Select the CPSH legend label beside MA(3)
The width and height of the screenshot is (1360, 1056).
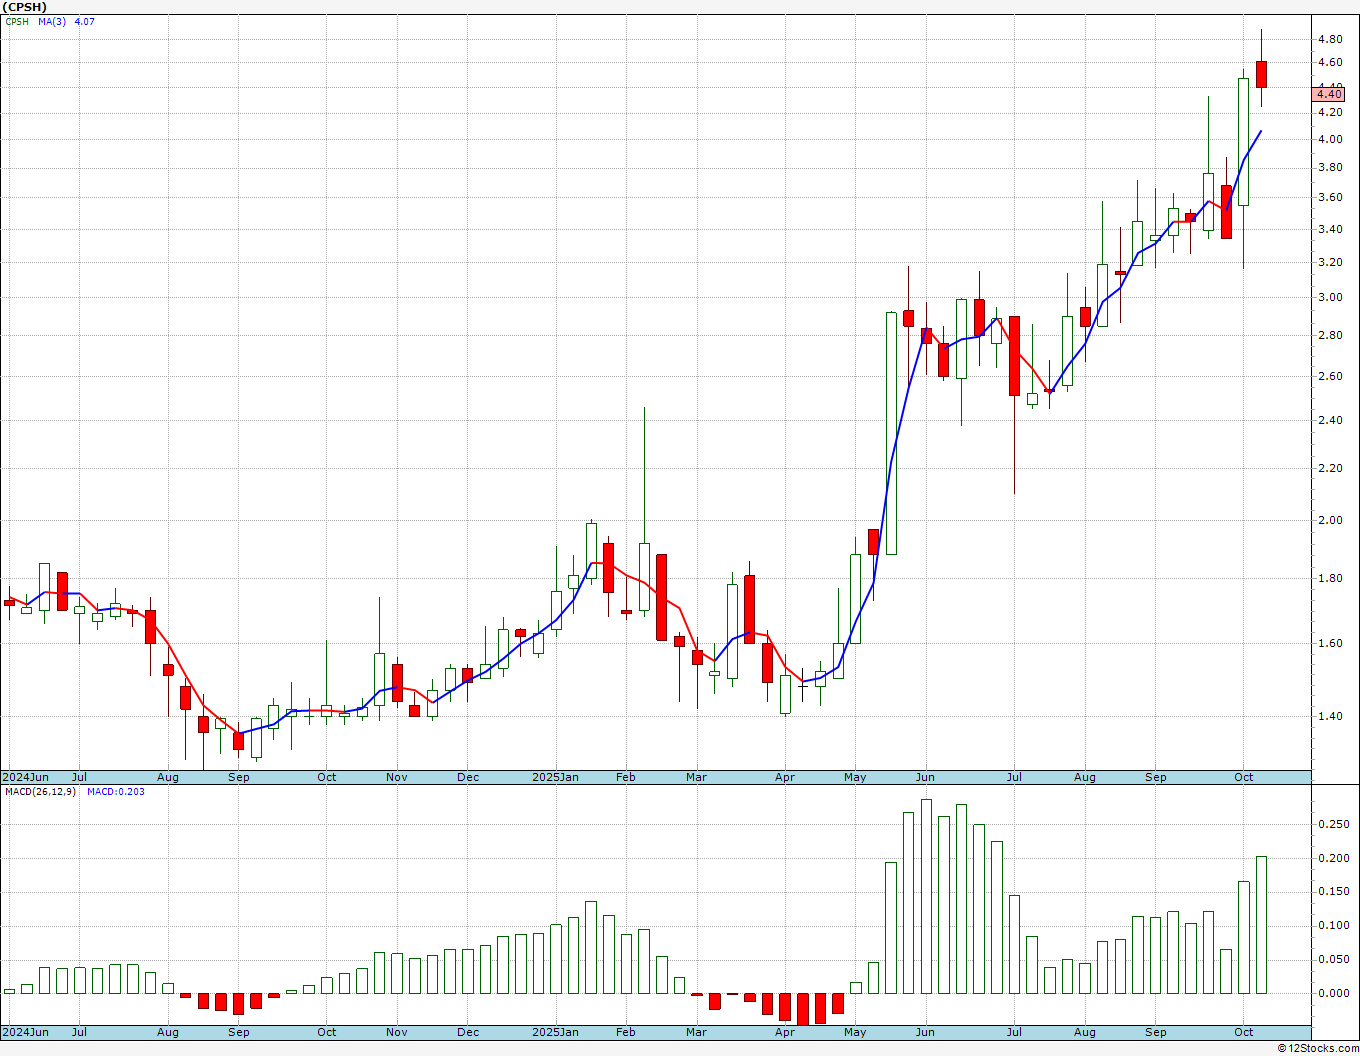click(17, 21)
